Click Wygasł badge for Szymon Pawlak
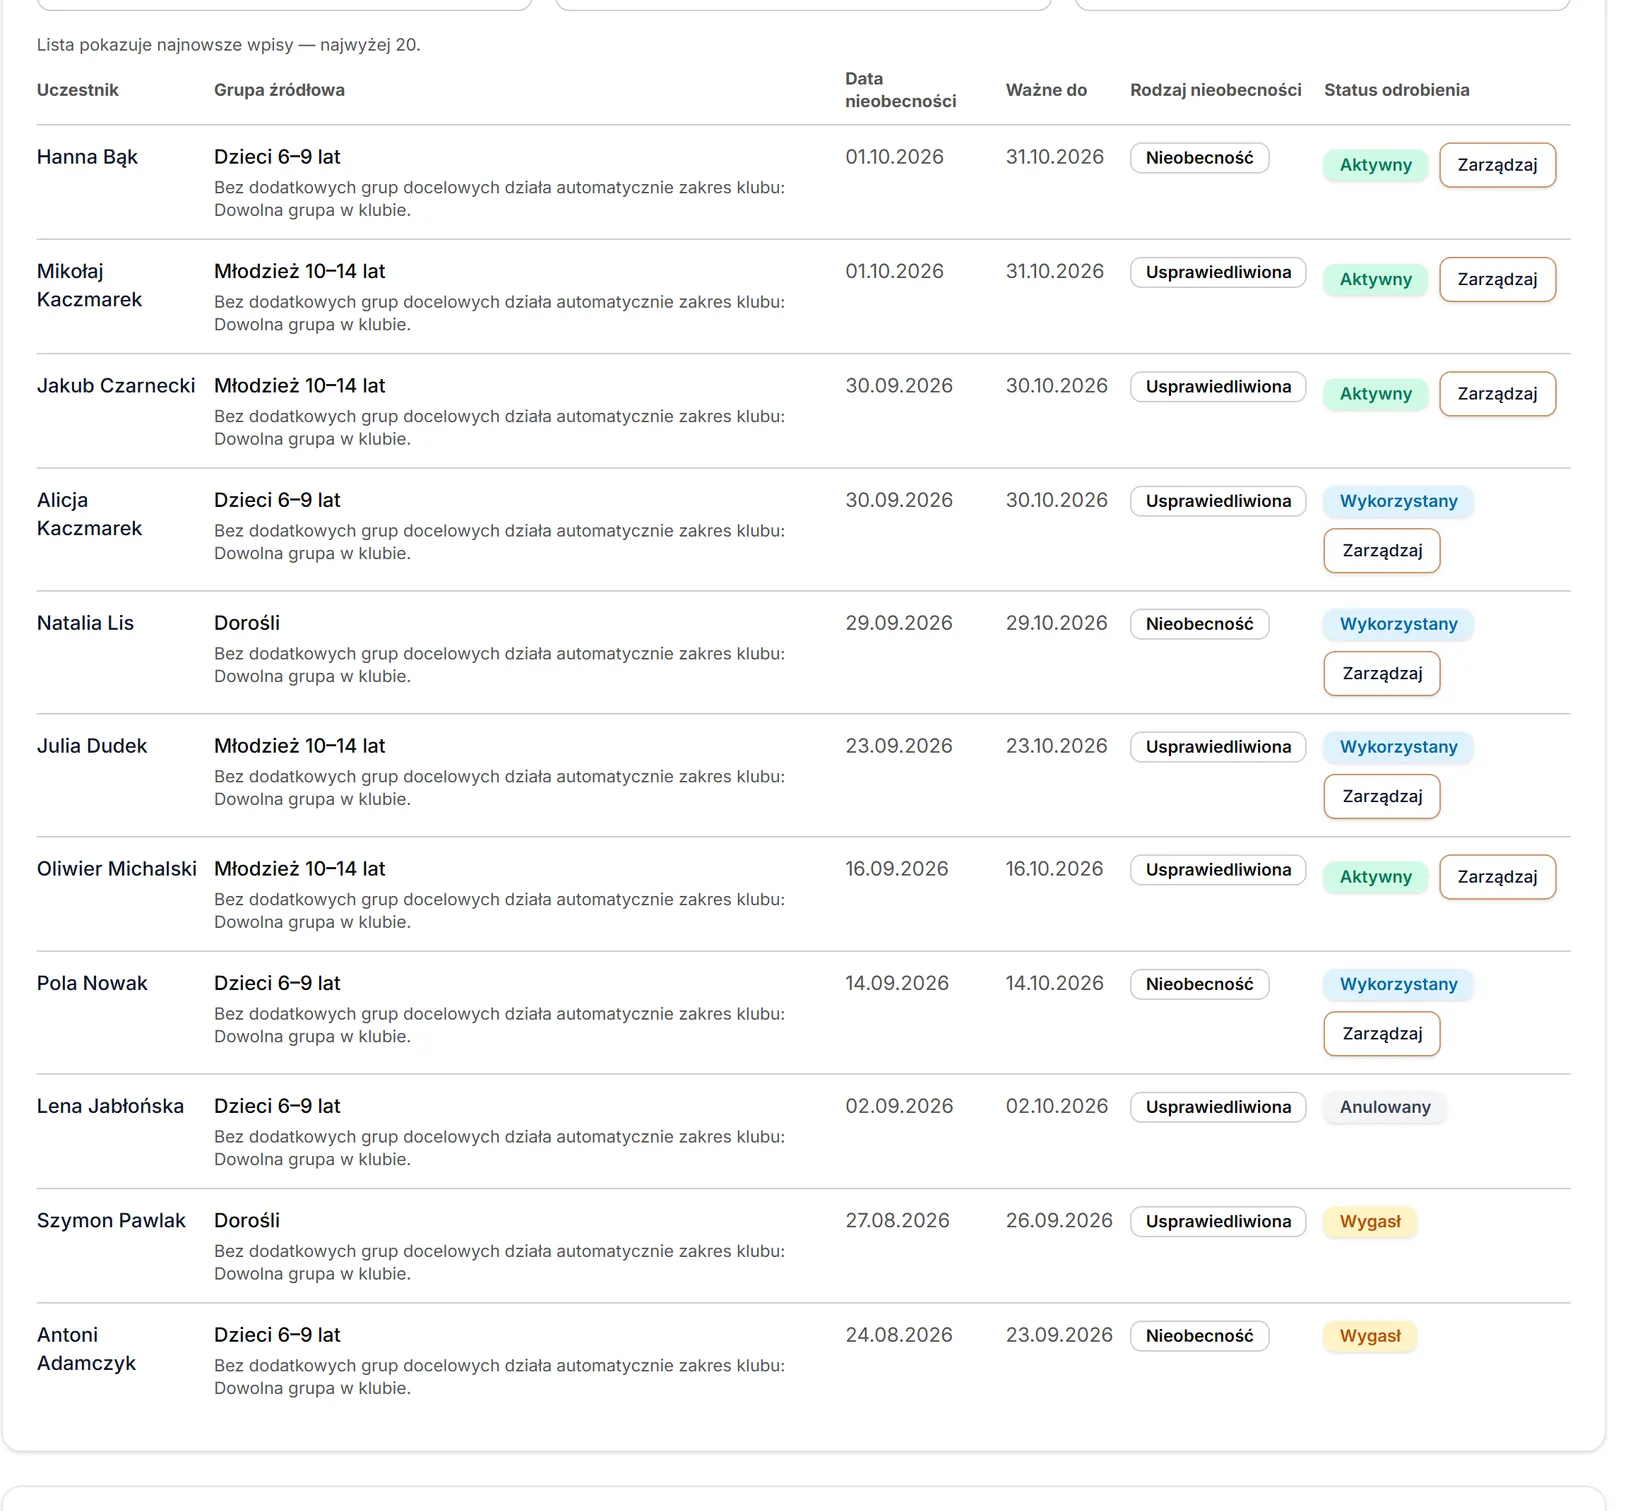The width and height of the screenshot is (1640, 1511). (1370, 1221)
